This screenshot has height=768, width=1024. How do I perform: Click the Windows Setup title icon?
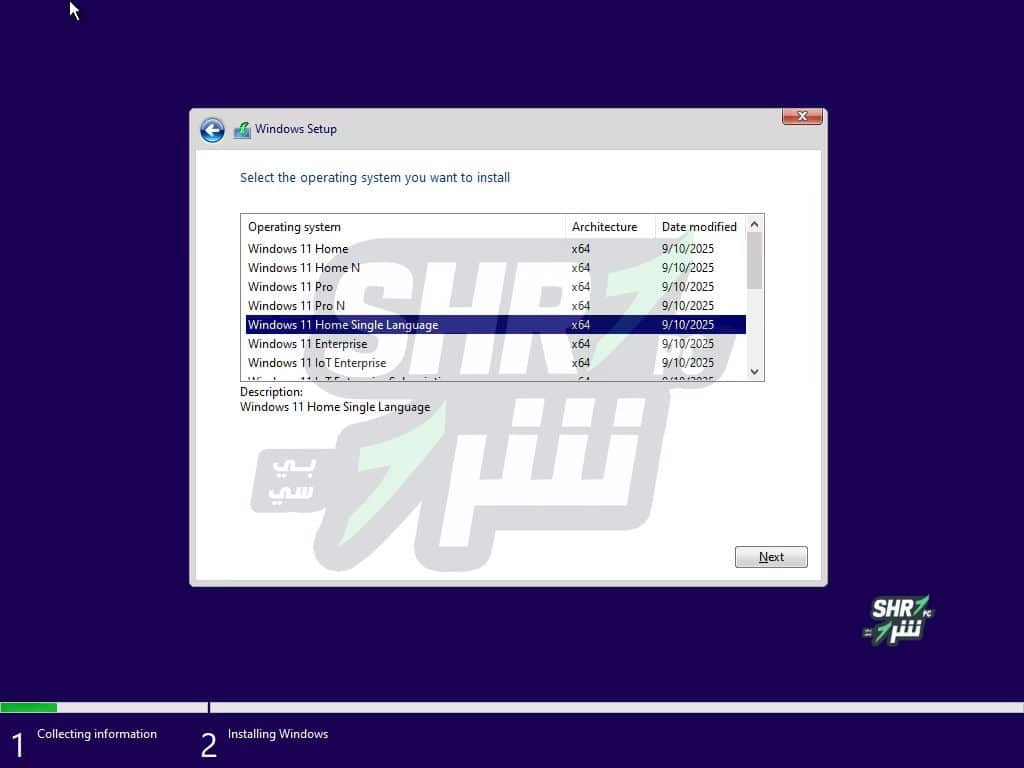242,130
